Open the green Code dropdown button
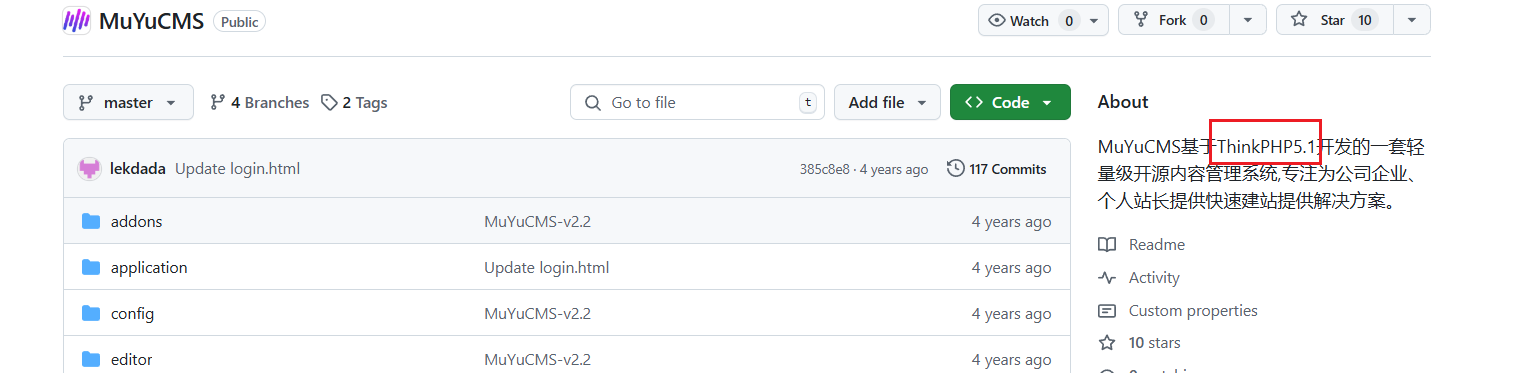The height and width of the screenshot is (373, 1514). [x=1010, y=102]
